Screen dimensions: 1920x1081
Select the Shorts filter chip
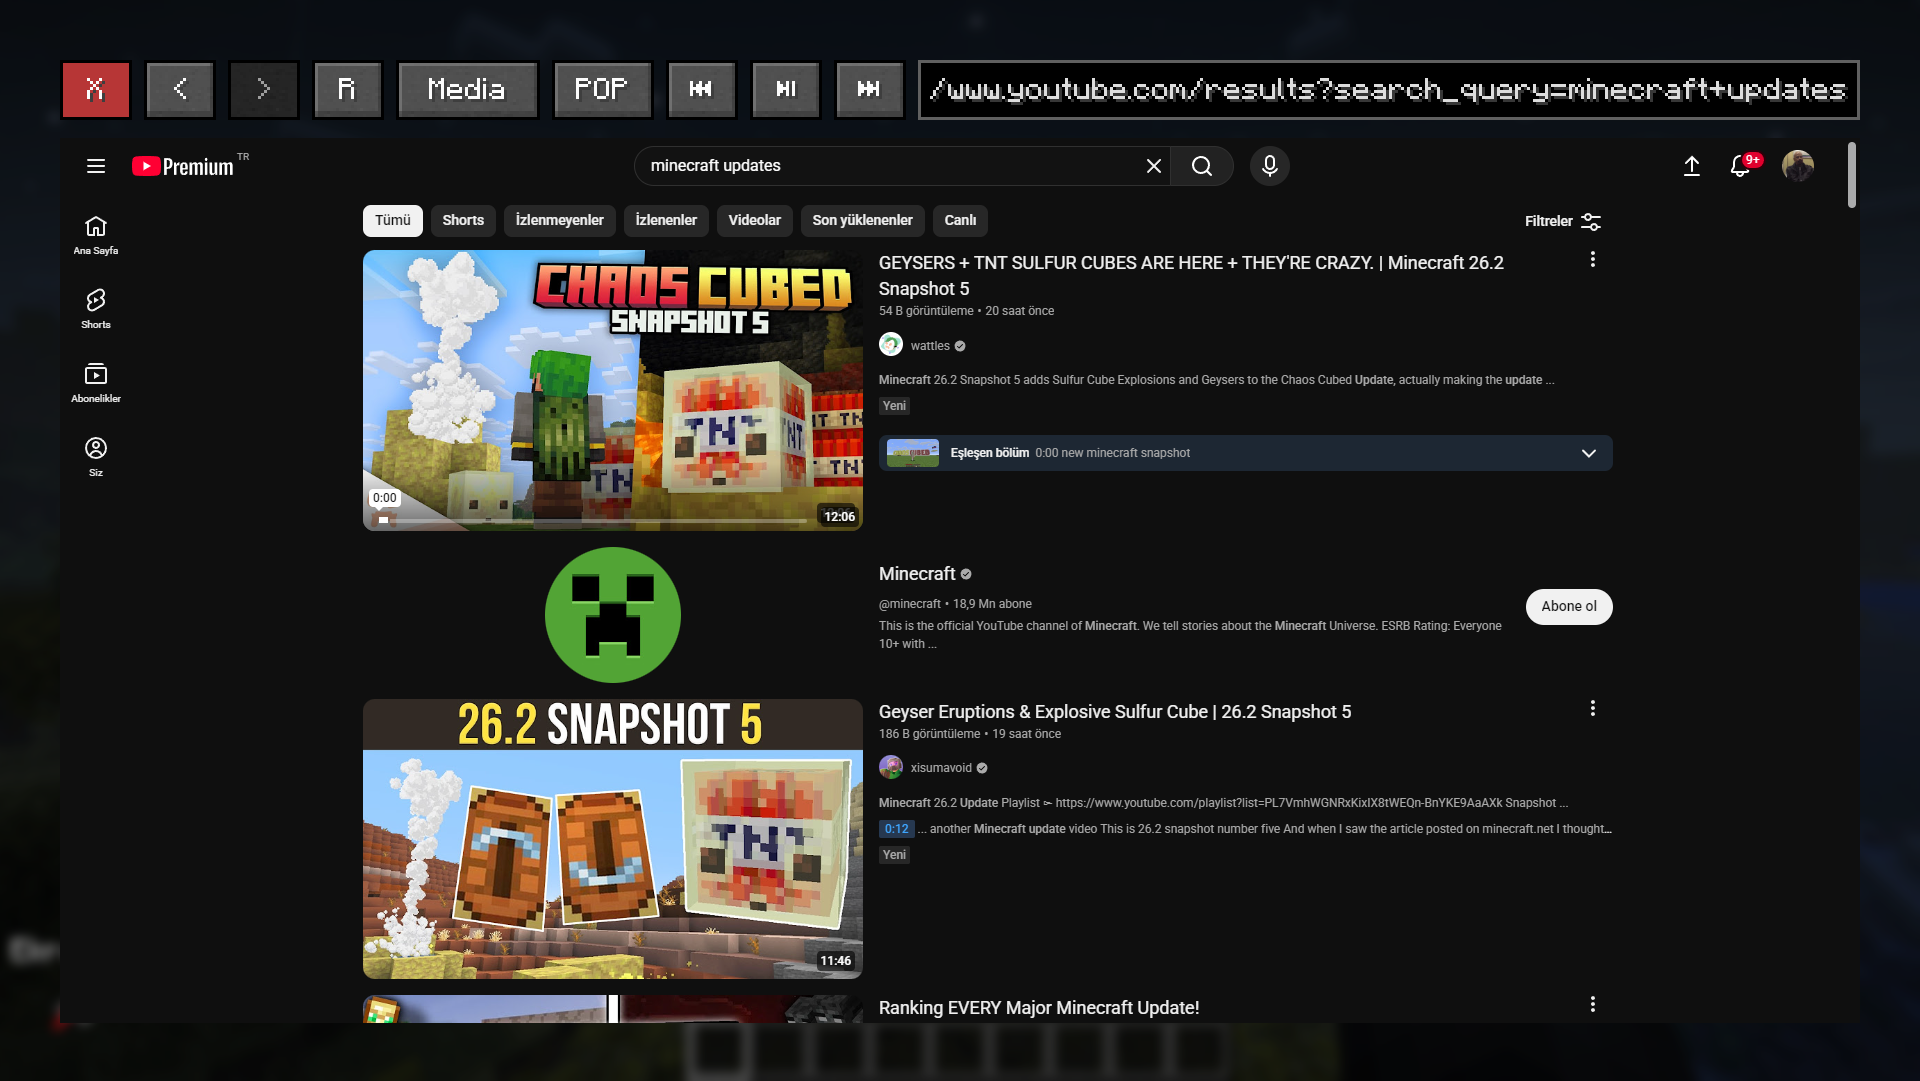coord(463,221)
